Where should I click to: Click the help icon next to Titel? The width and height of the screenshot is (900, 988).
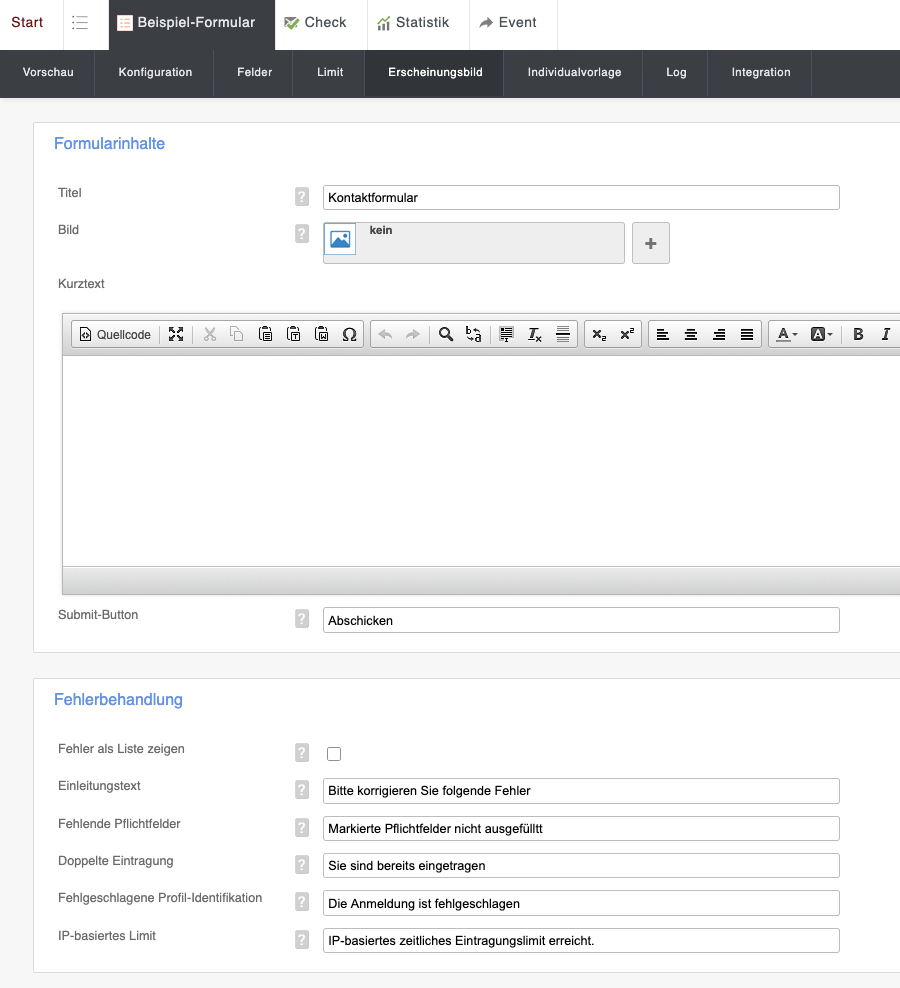[x=302, y=197]
